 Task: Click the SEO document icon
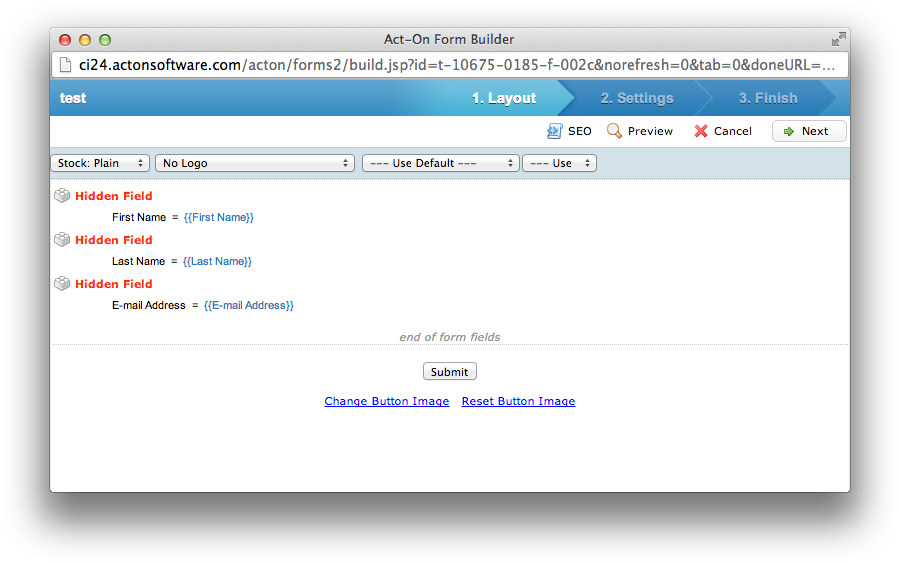[554, 131]
